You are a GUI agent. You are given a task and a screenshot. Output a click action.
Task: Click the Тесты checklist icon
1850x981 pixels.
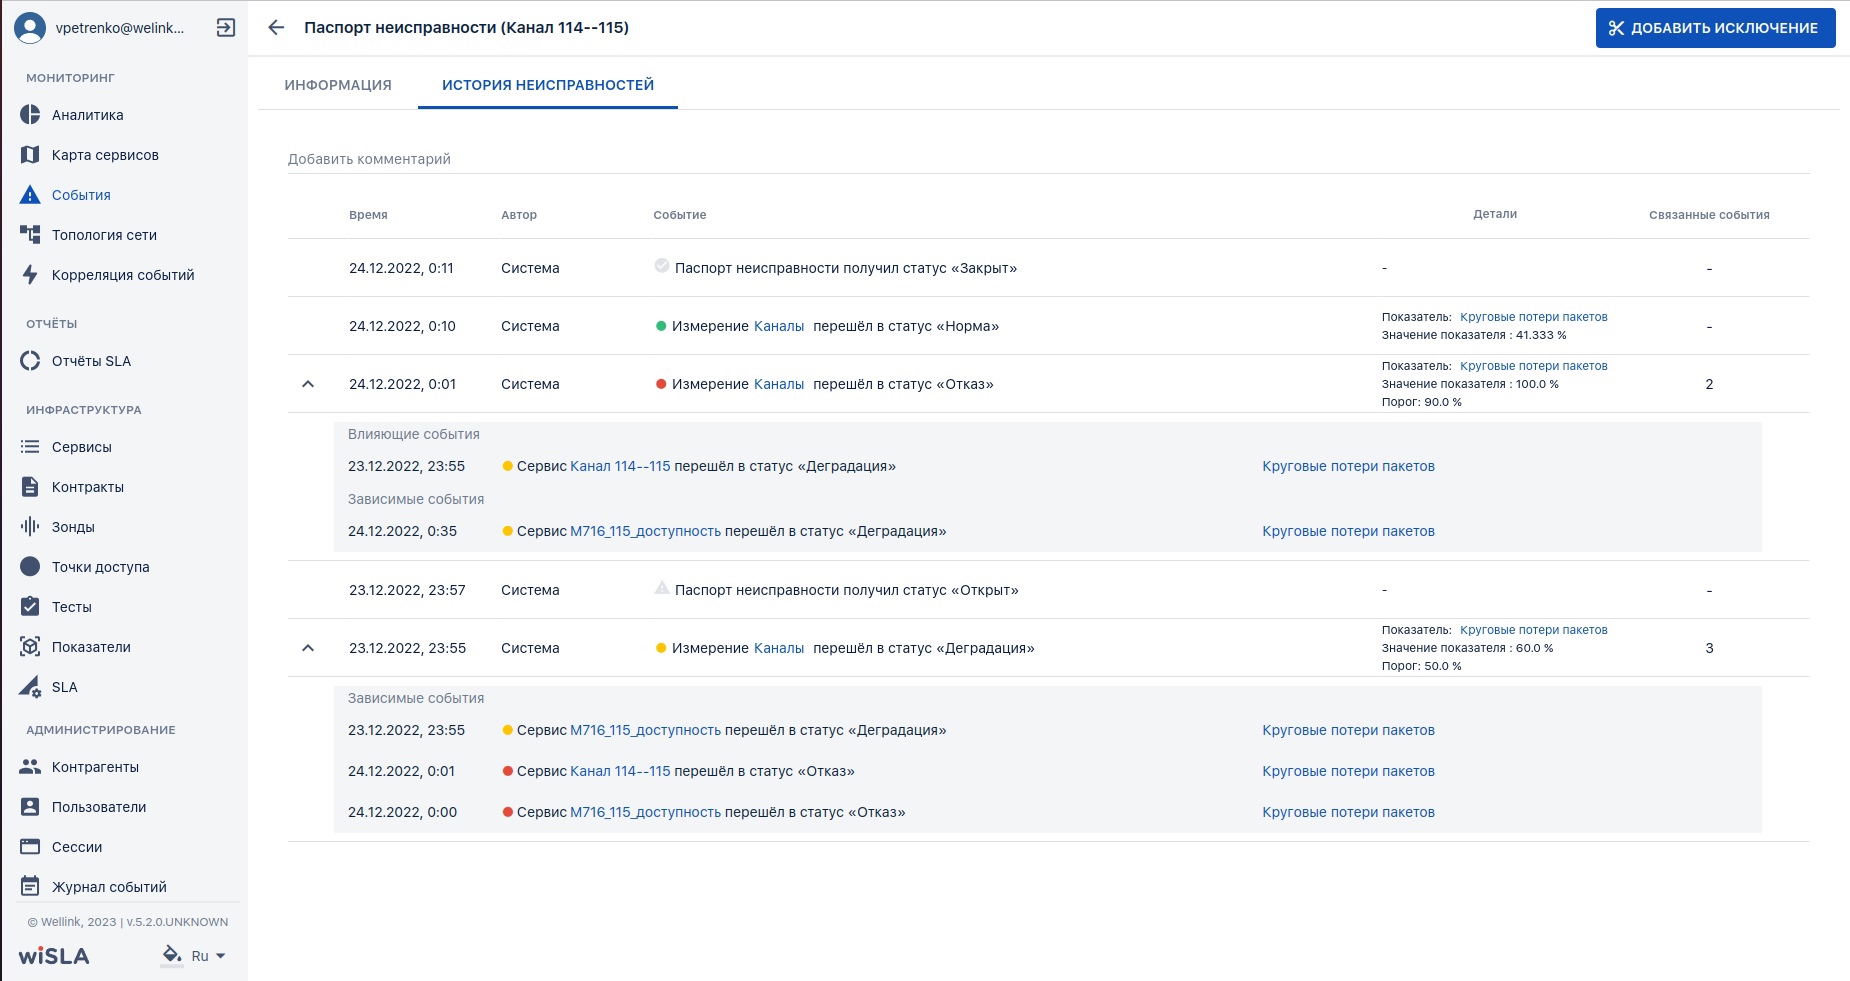point(30,607)
